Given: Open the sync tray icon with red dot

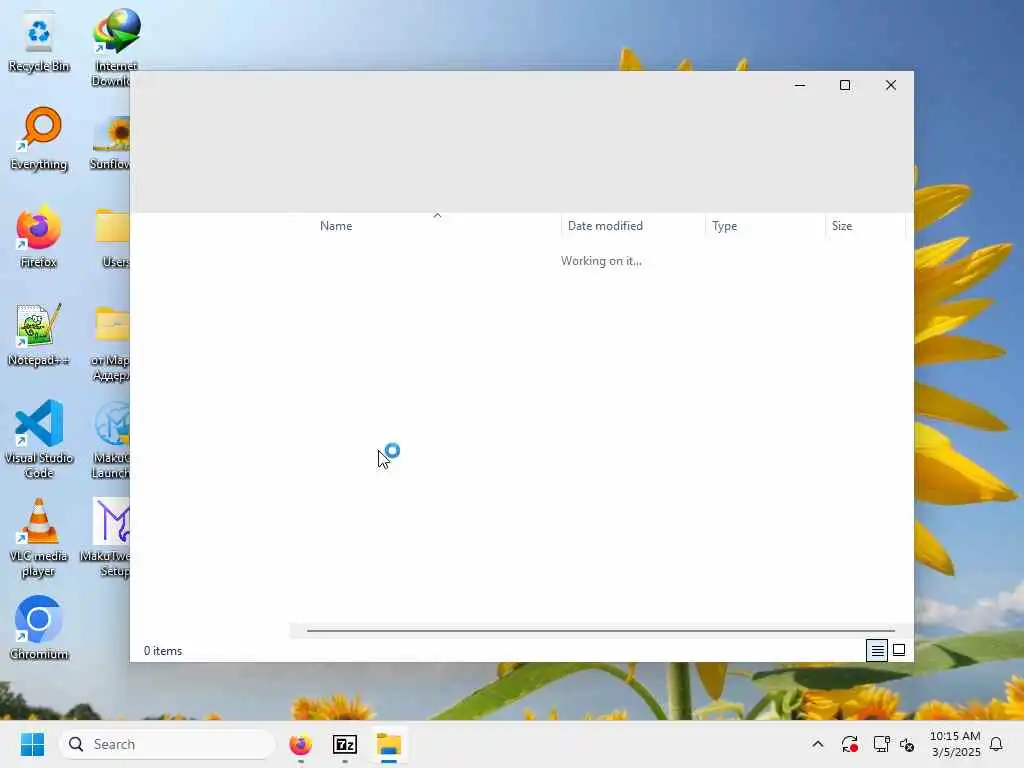Looking at the screenshot, I should pos(850,744).
